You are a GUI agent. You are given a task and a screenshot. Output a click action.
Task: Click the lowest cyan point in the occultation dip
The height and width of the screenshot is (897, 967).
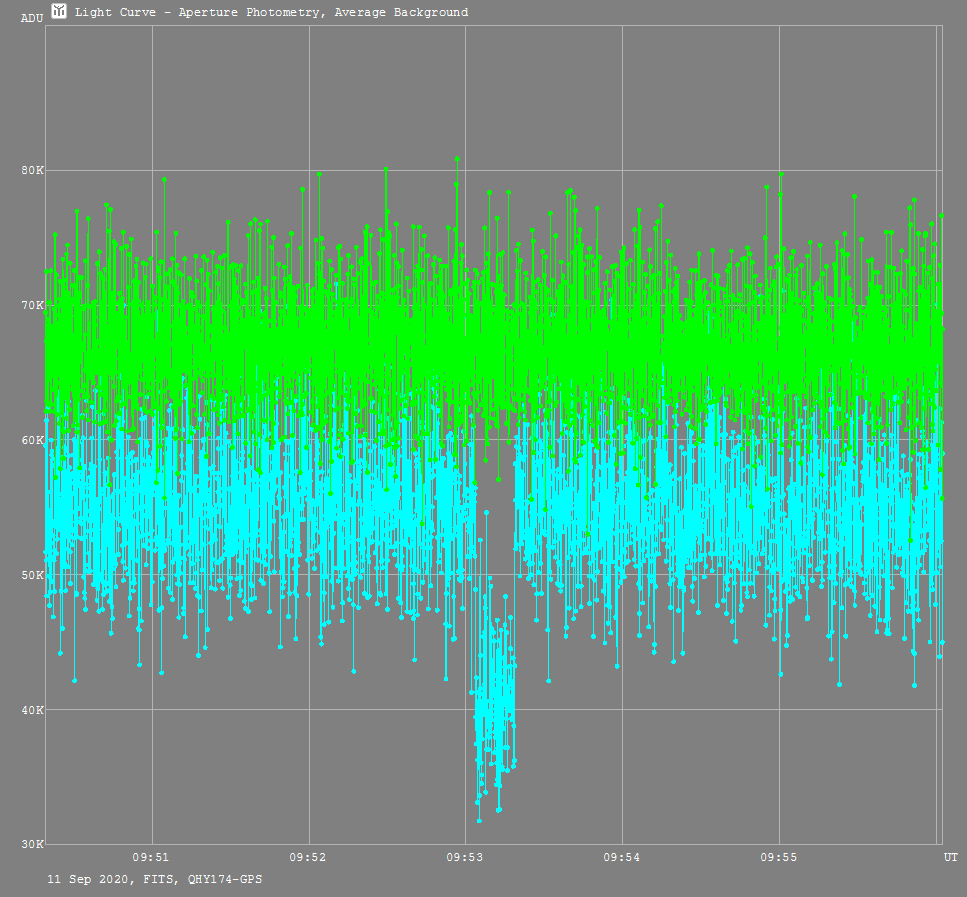coord(479,821)
